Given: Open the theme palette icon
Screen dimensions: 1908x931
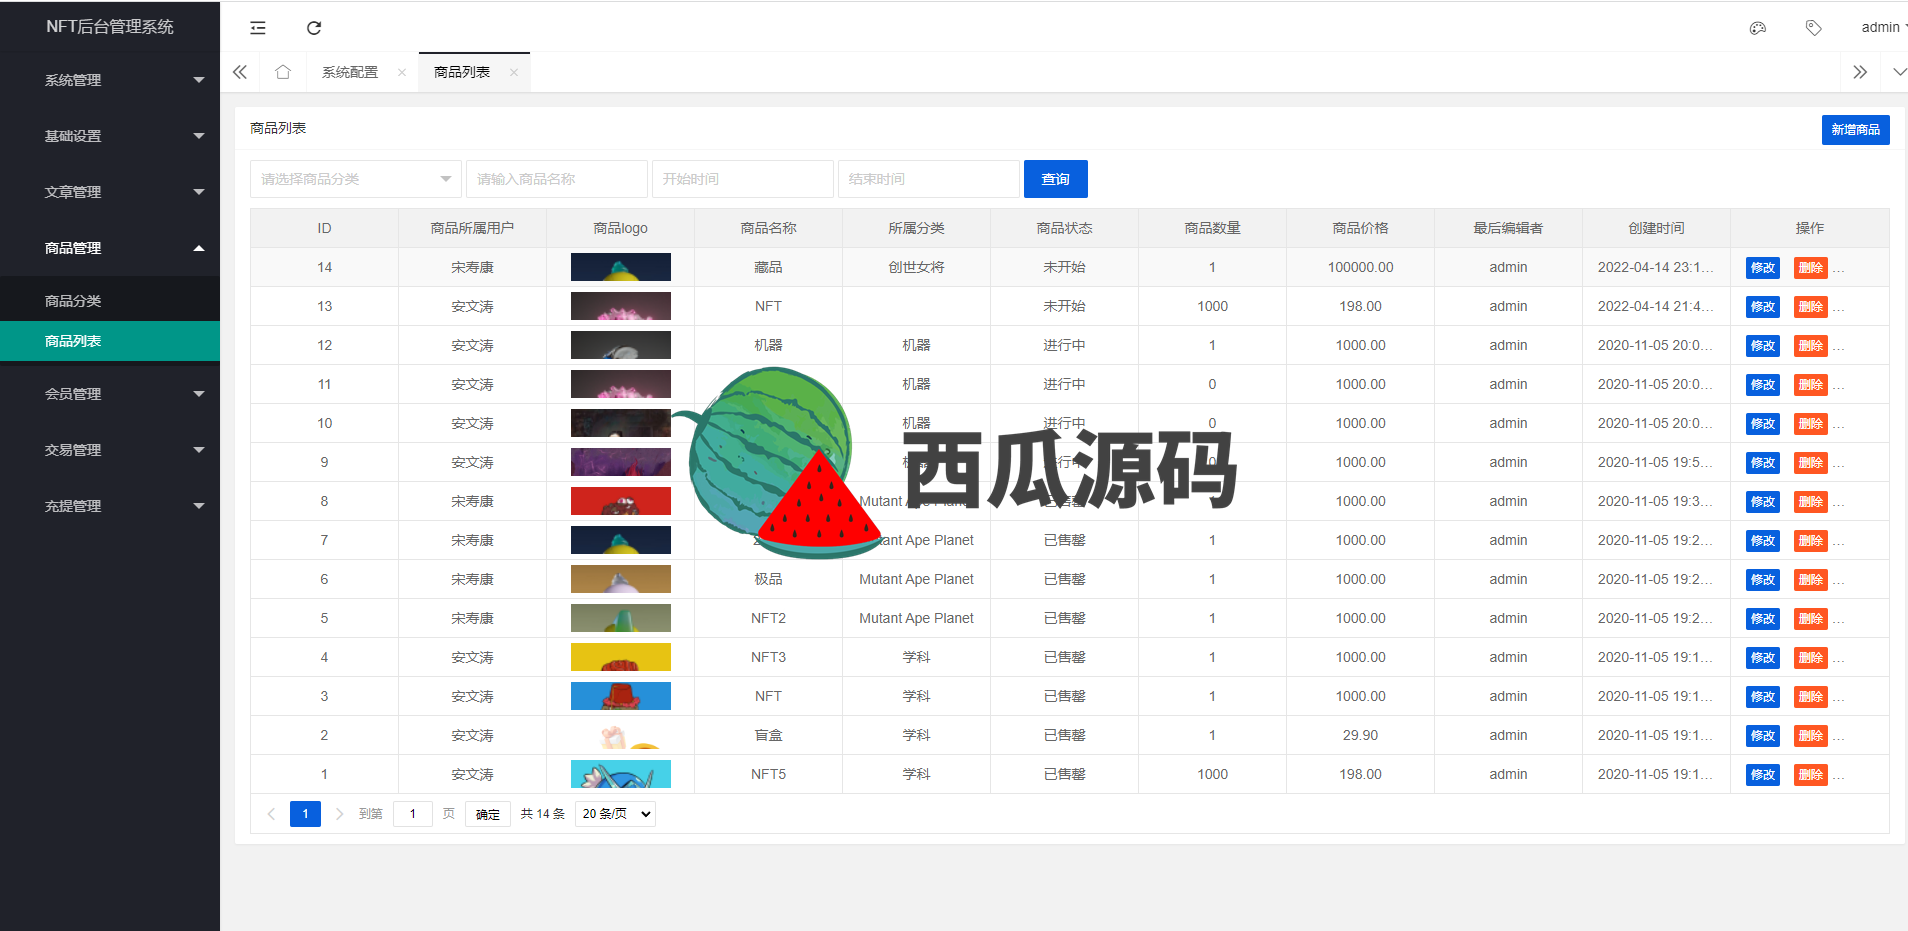Looking at the screenshot, I should (1758, 28).
